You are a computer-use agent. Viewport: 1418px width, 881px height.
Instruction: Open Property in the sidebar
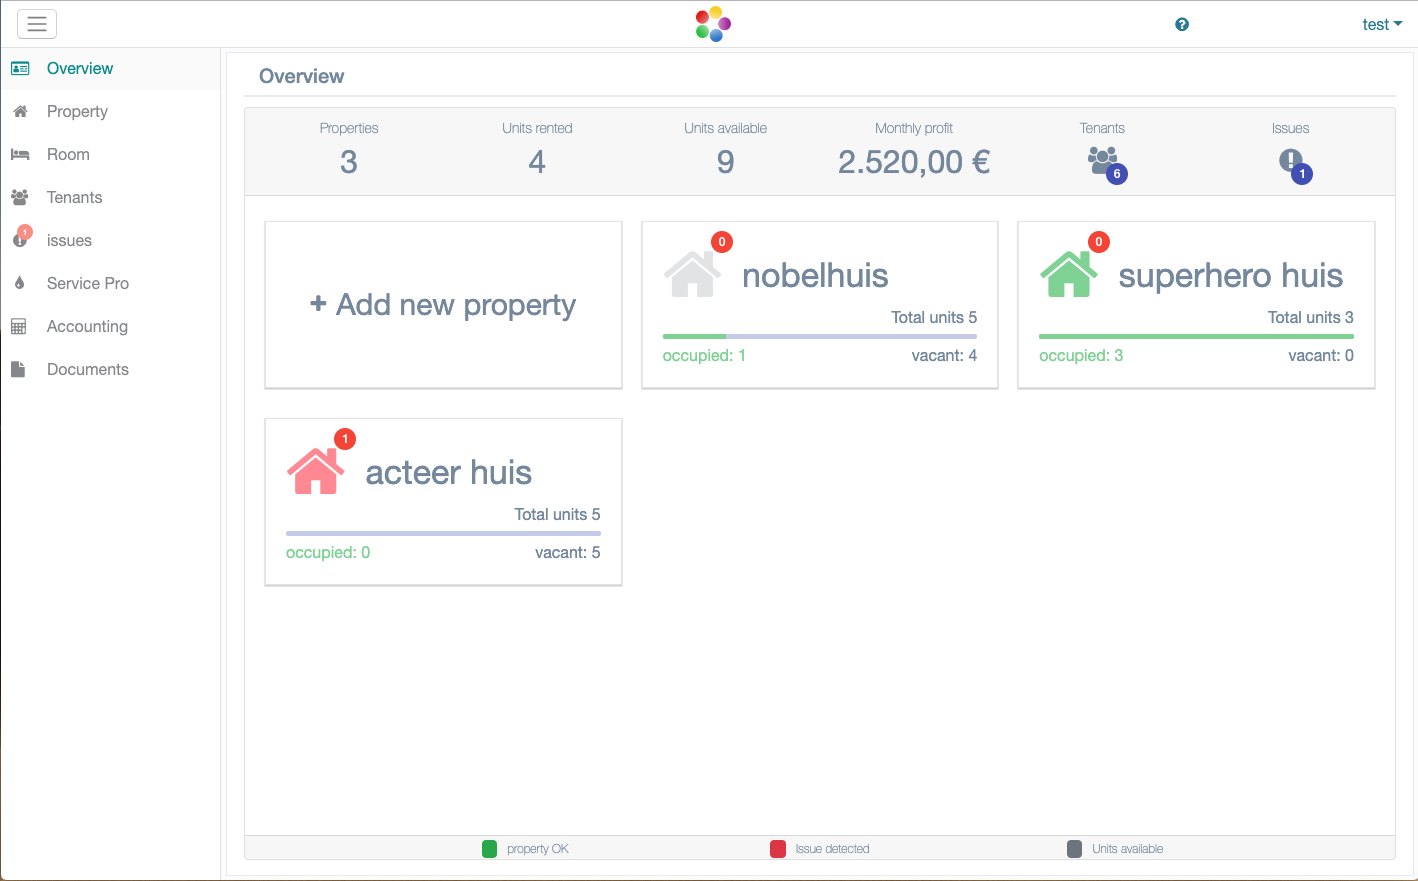77,111
